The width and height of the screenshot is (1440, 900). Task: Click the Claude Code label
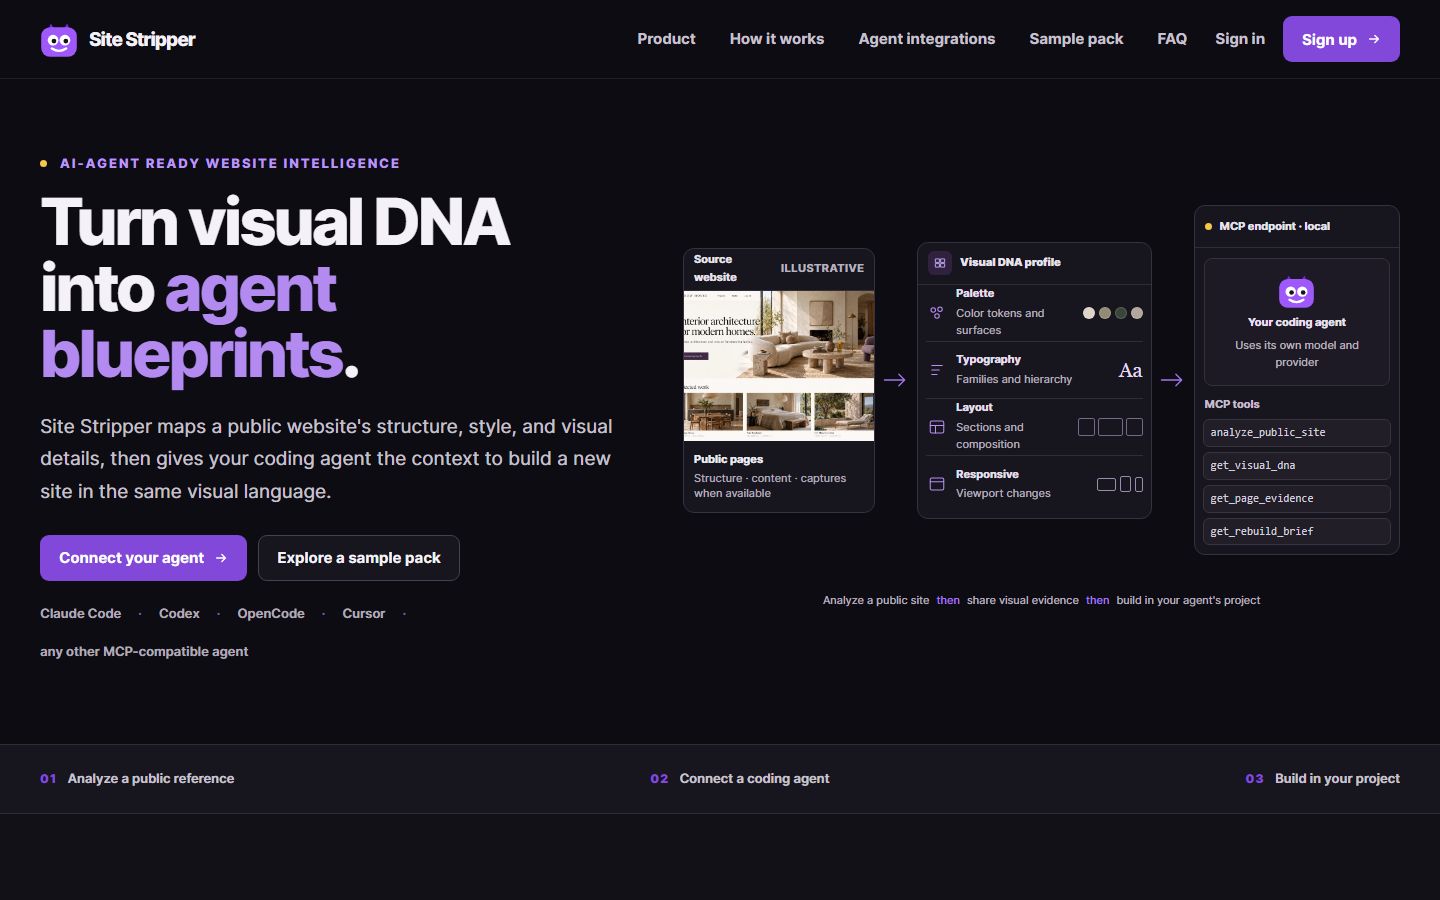click(81, 614)
